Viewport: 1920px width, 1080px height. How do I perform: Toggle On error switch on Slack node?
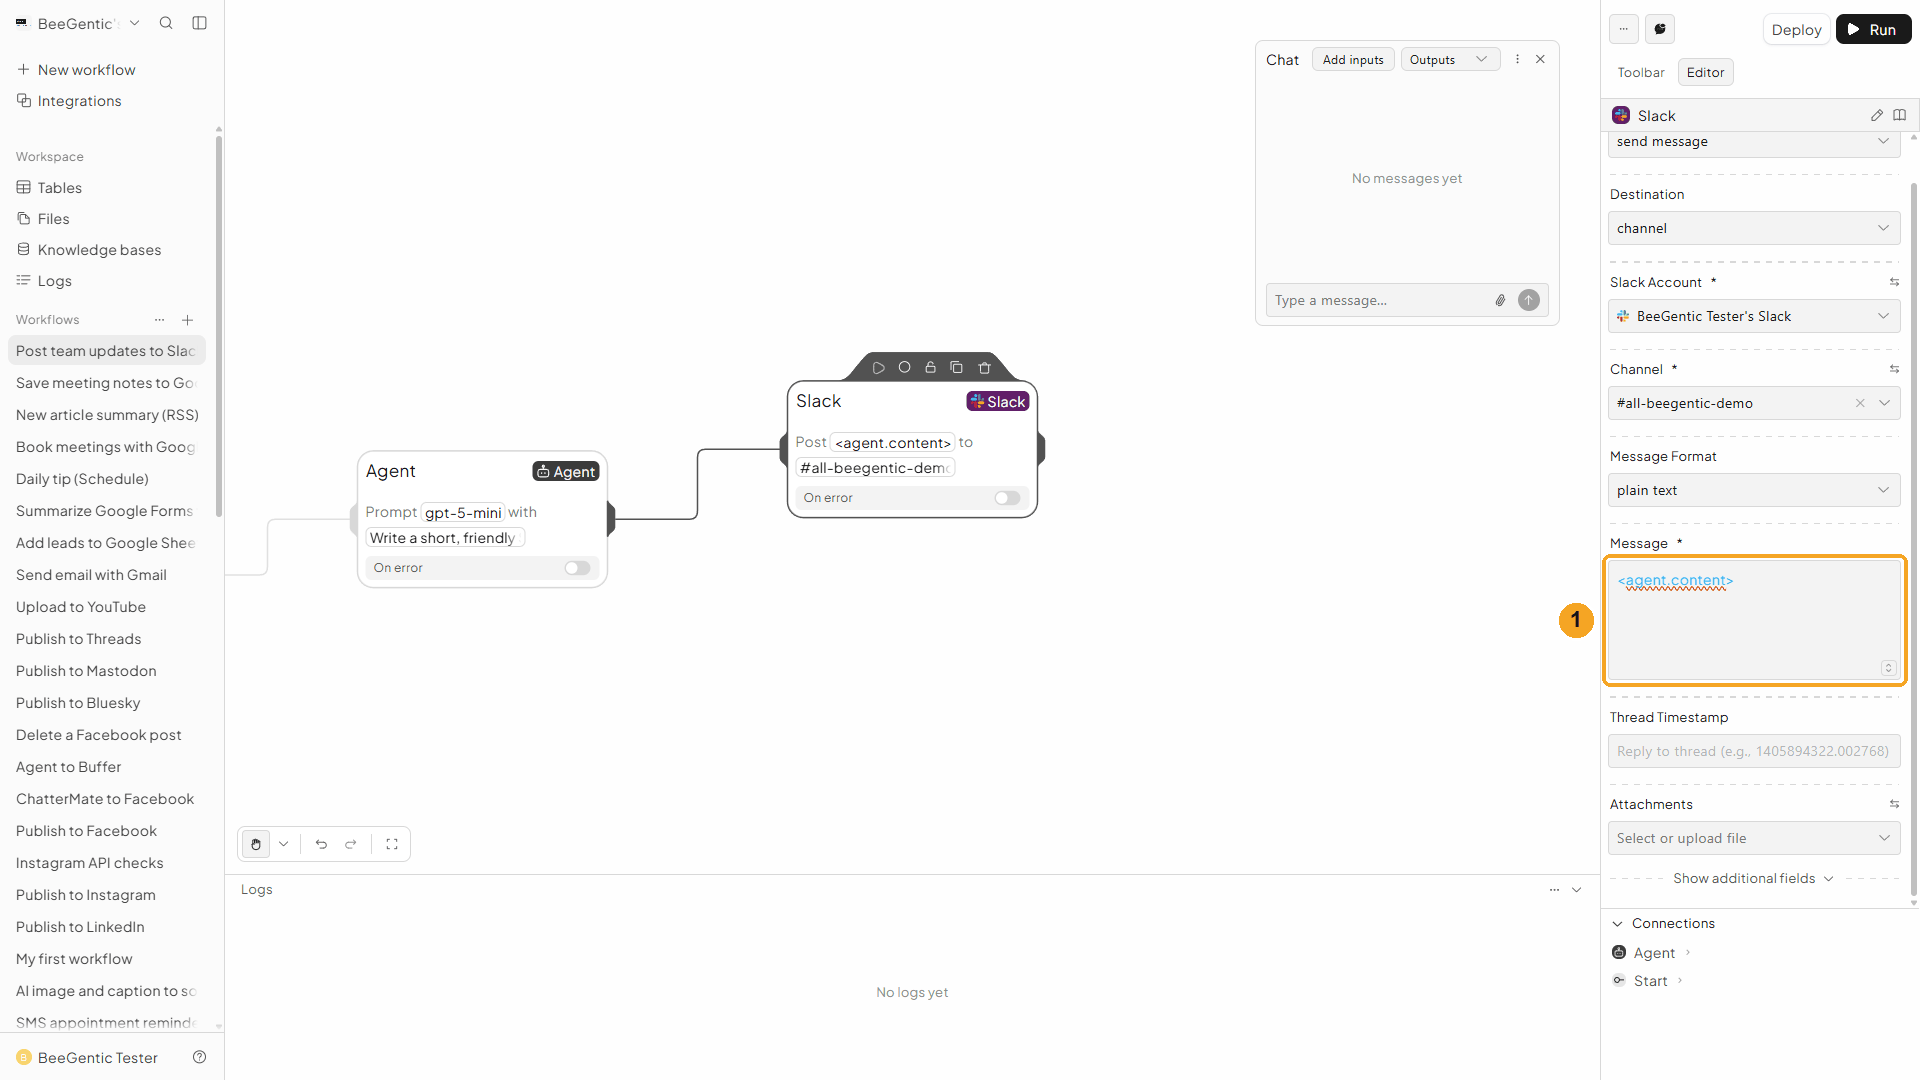tap(1007, 498)
